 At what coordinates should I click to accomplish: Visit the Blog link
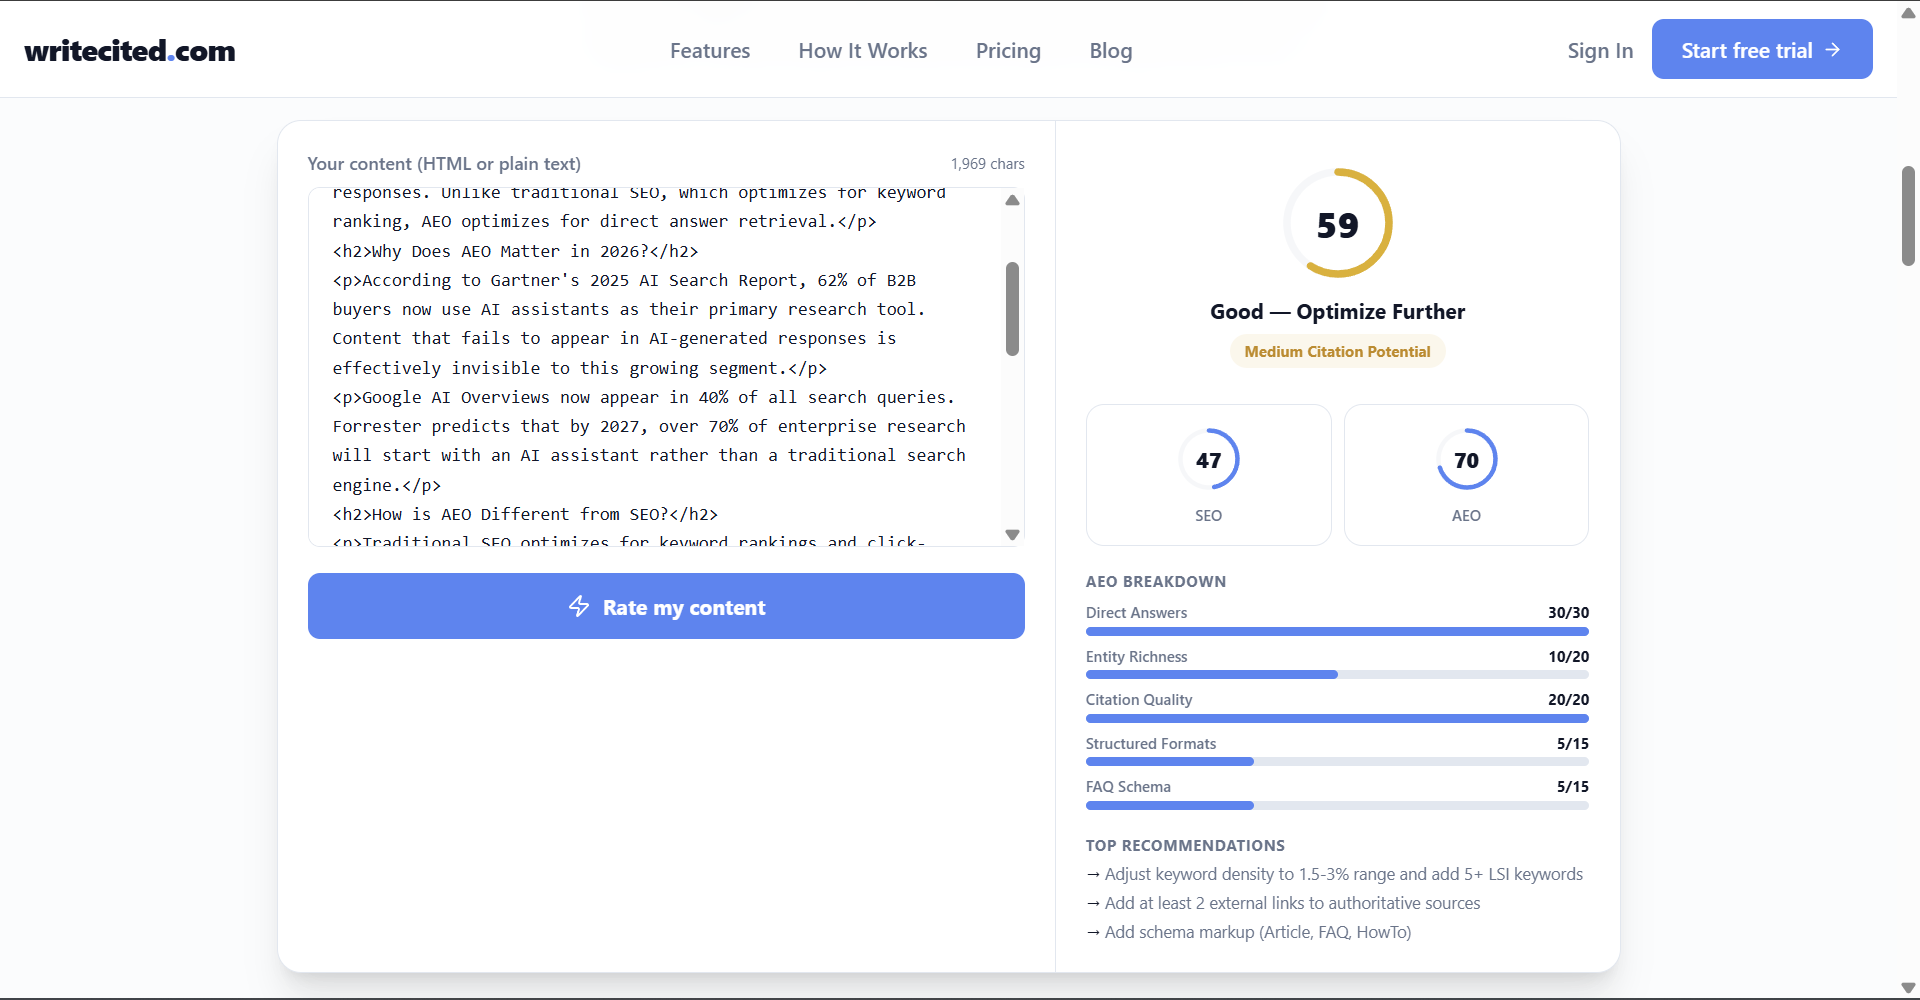(1110, 51)
